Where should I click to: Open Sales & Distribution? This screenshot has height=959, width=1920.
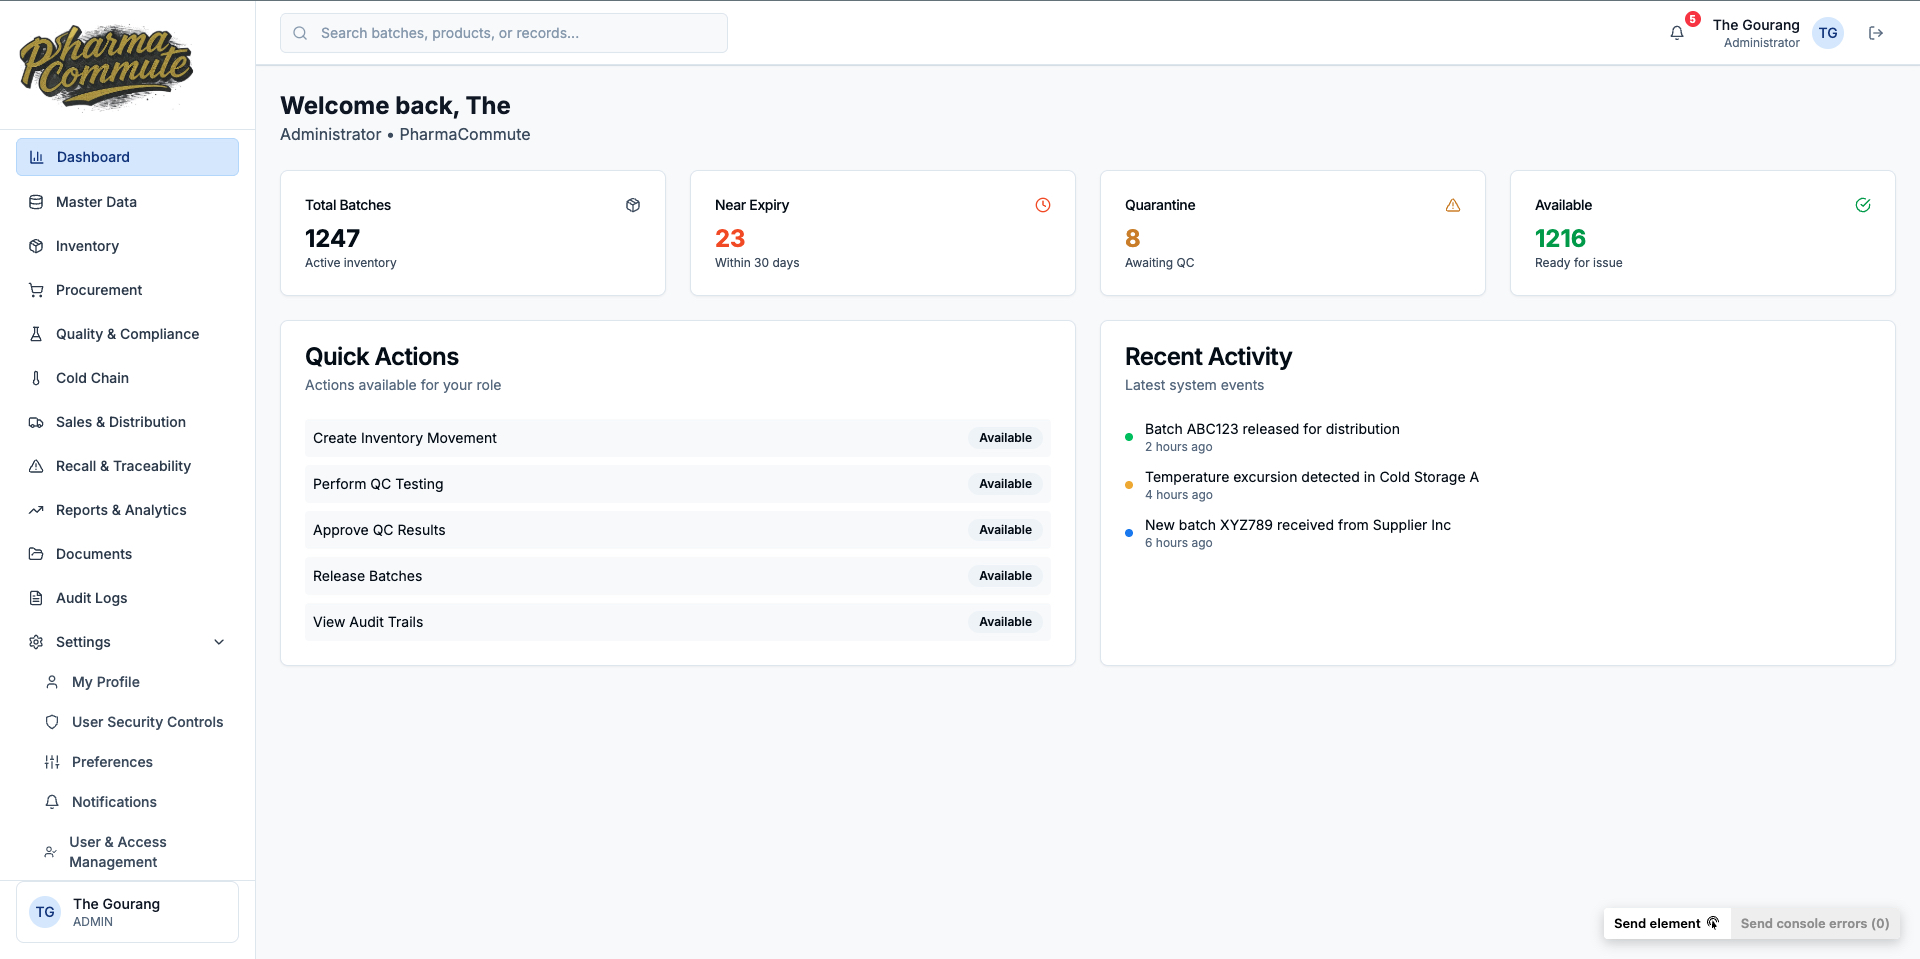tap(127, 422)
